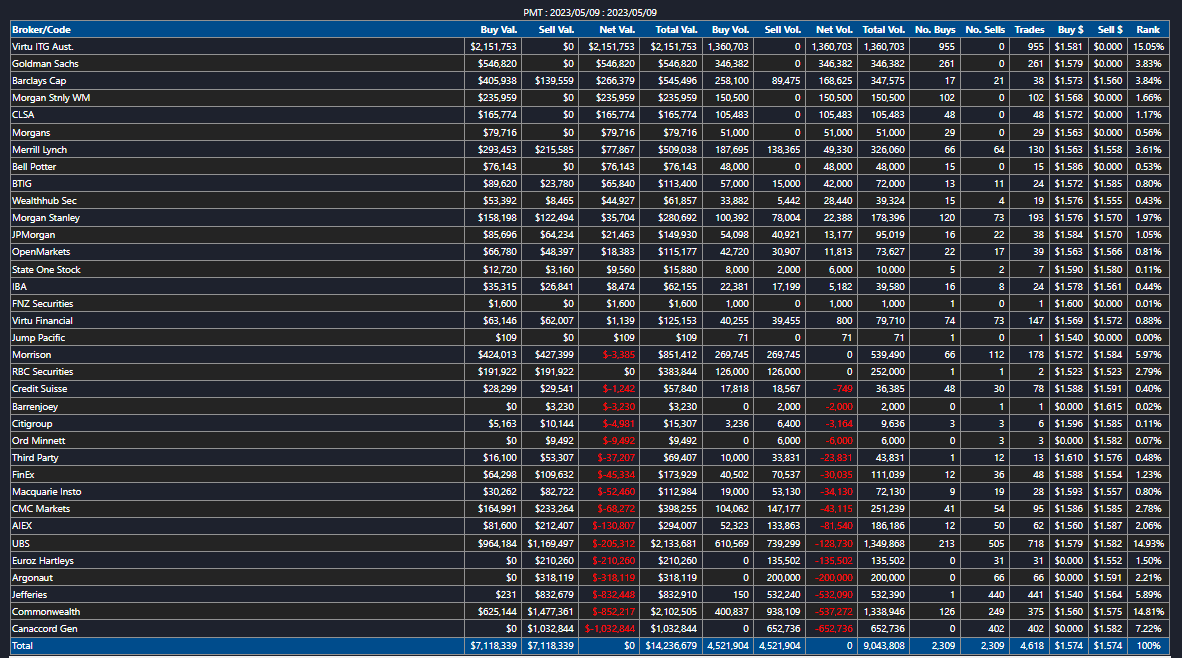Select the Barrenjoey broker name
Viewport: 1182px width, 658px height.
35,407
